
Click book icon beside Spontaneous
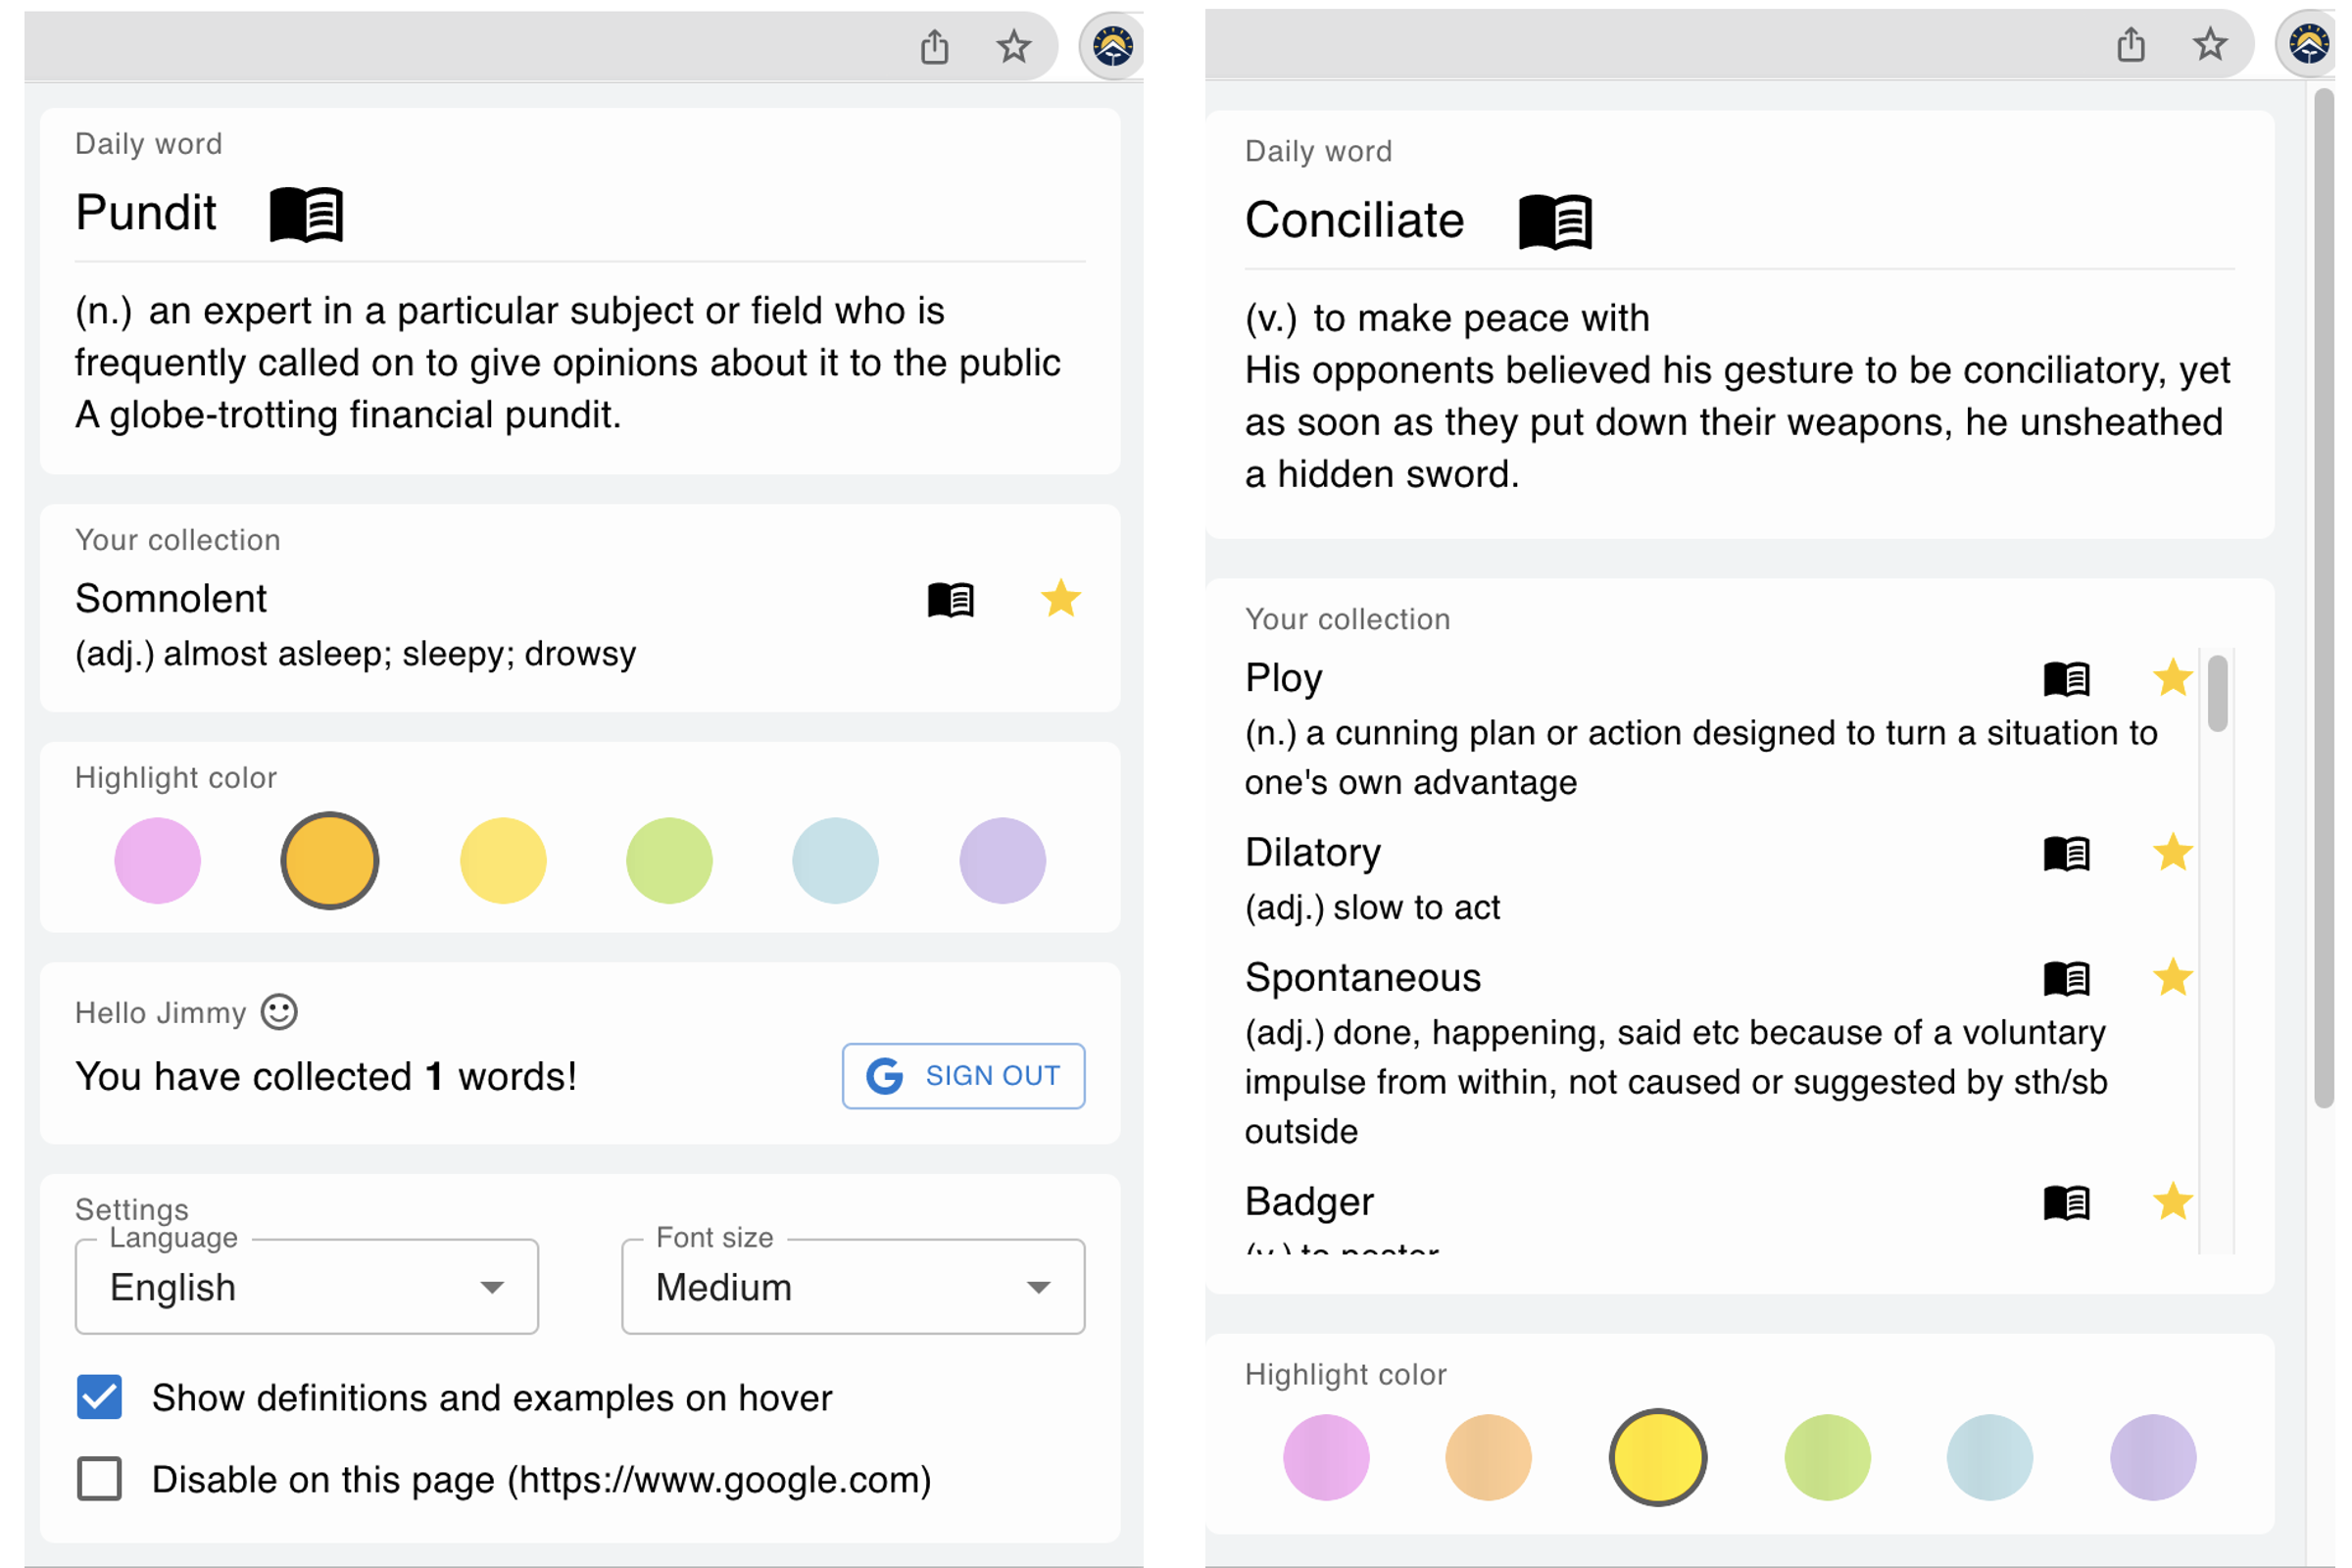tap(2066, 978)
